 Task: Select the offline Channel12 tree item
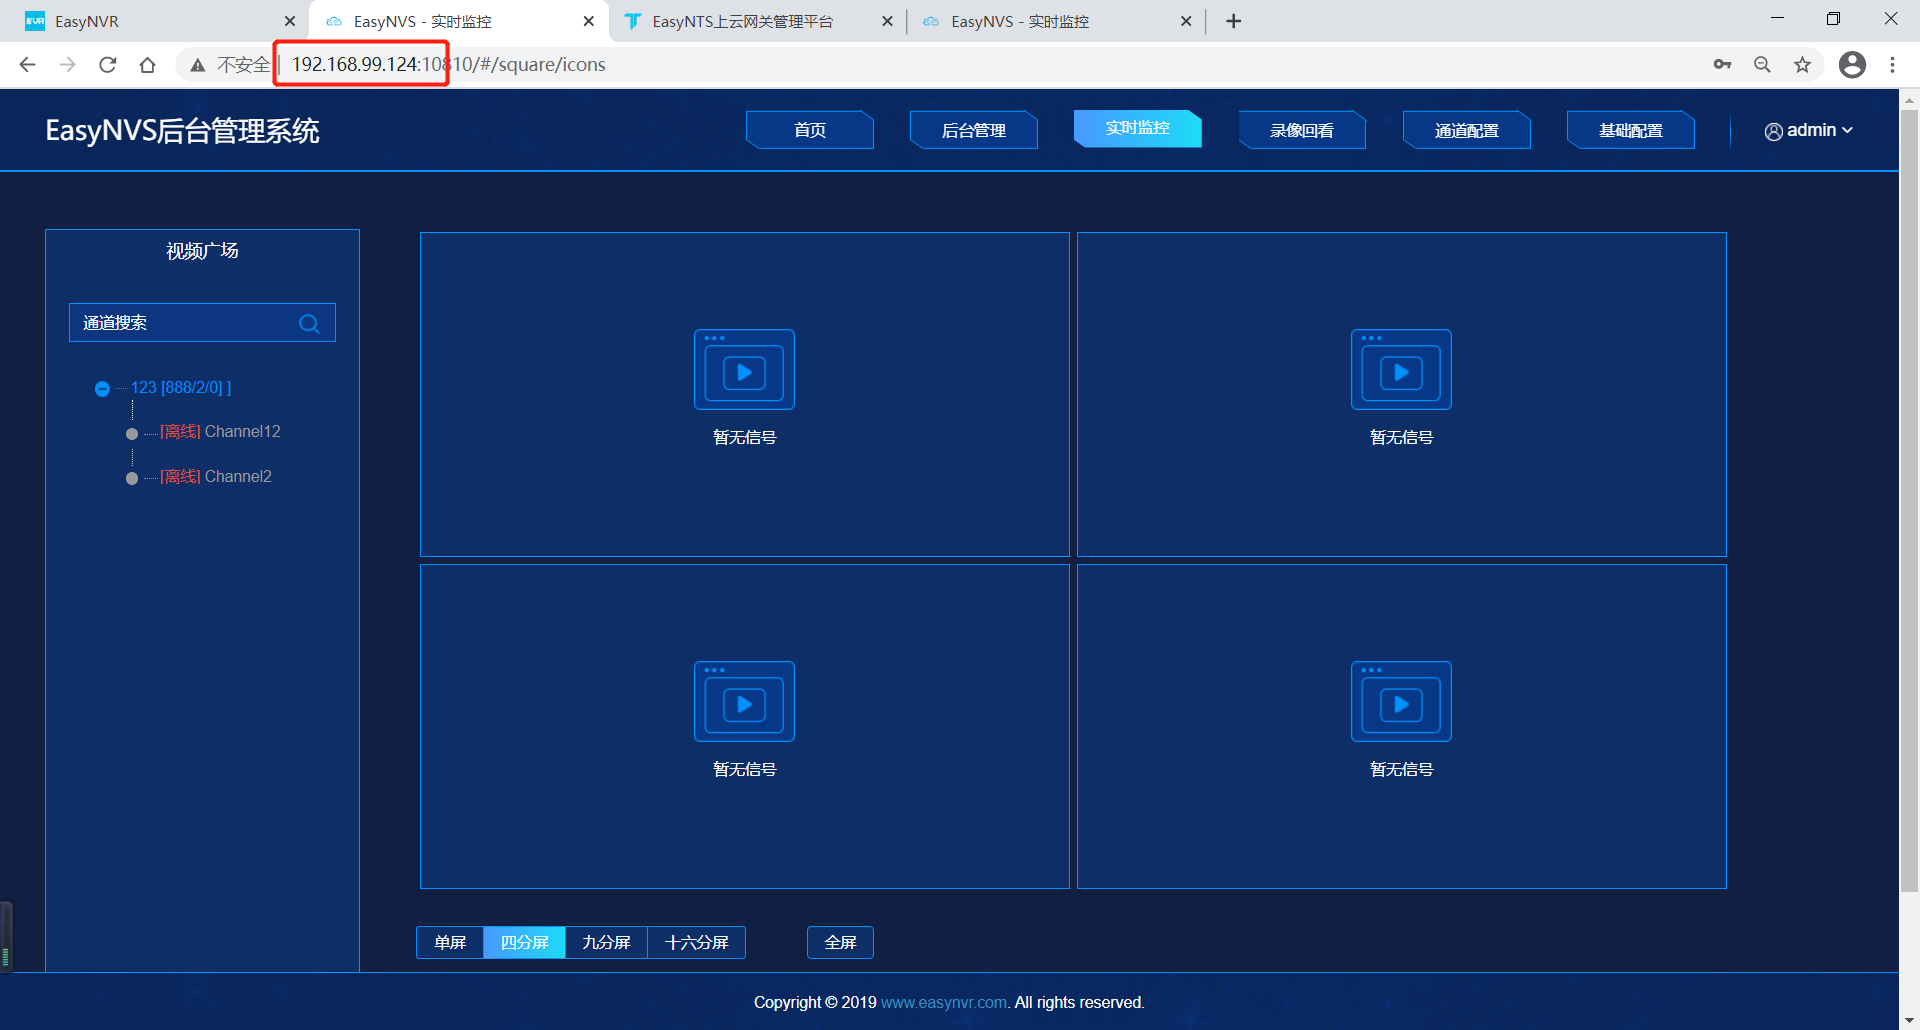pyautogui.click(x=221, y=431)
